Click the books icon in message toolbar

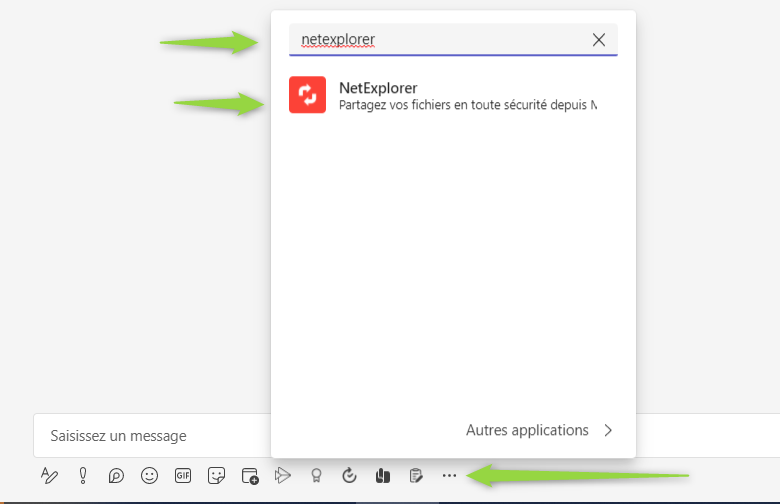382,476
